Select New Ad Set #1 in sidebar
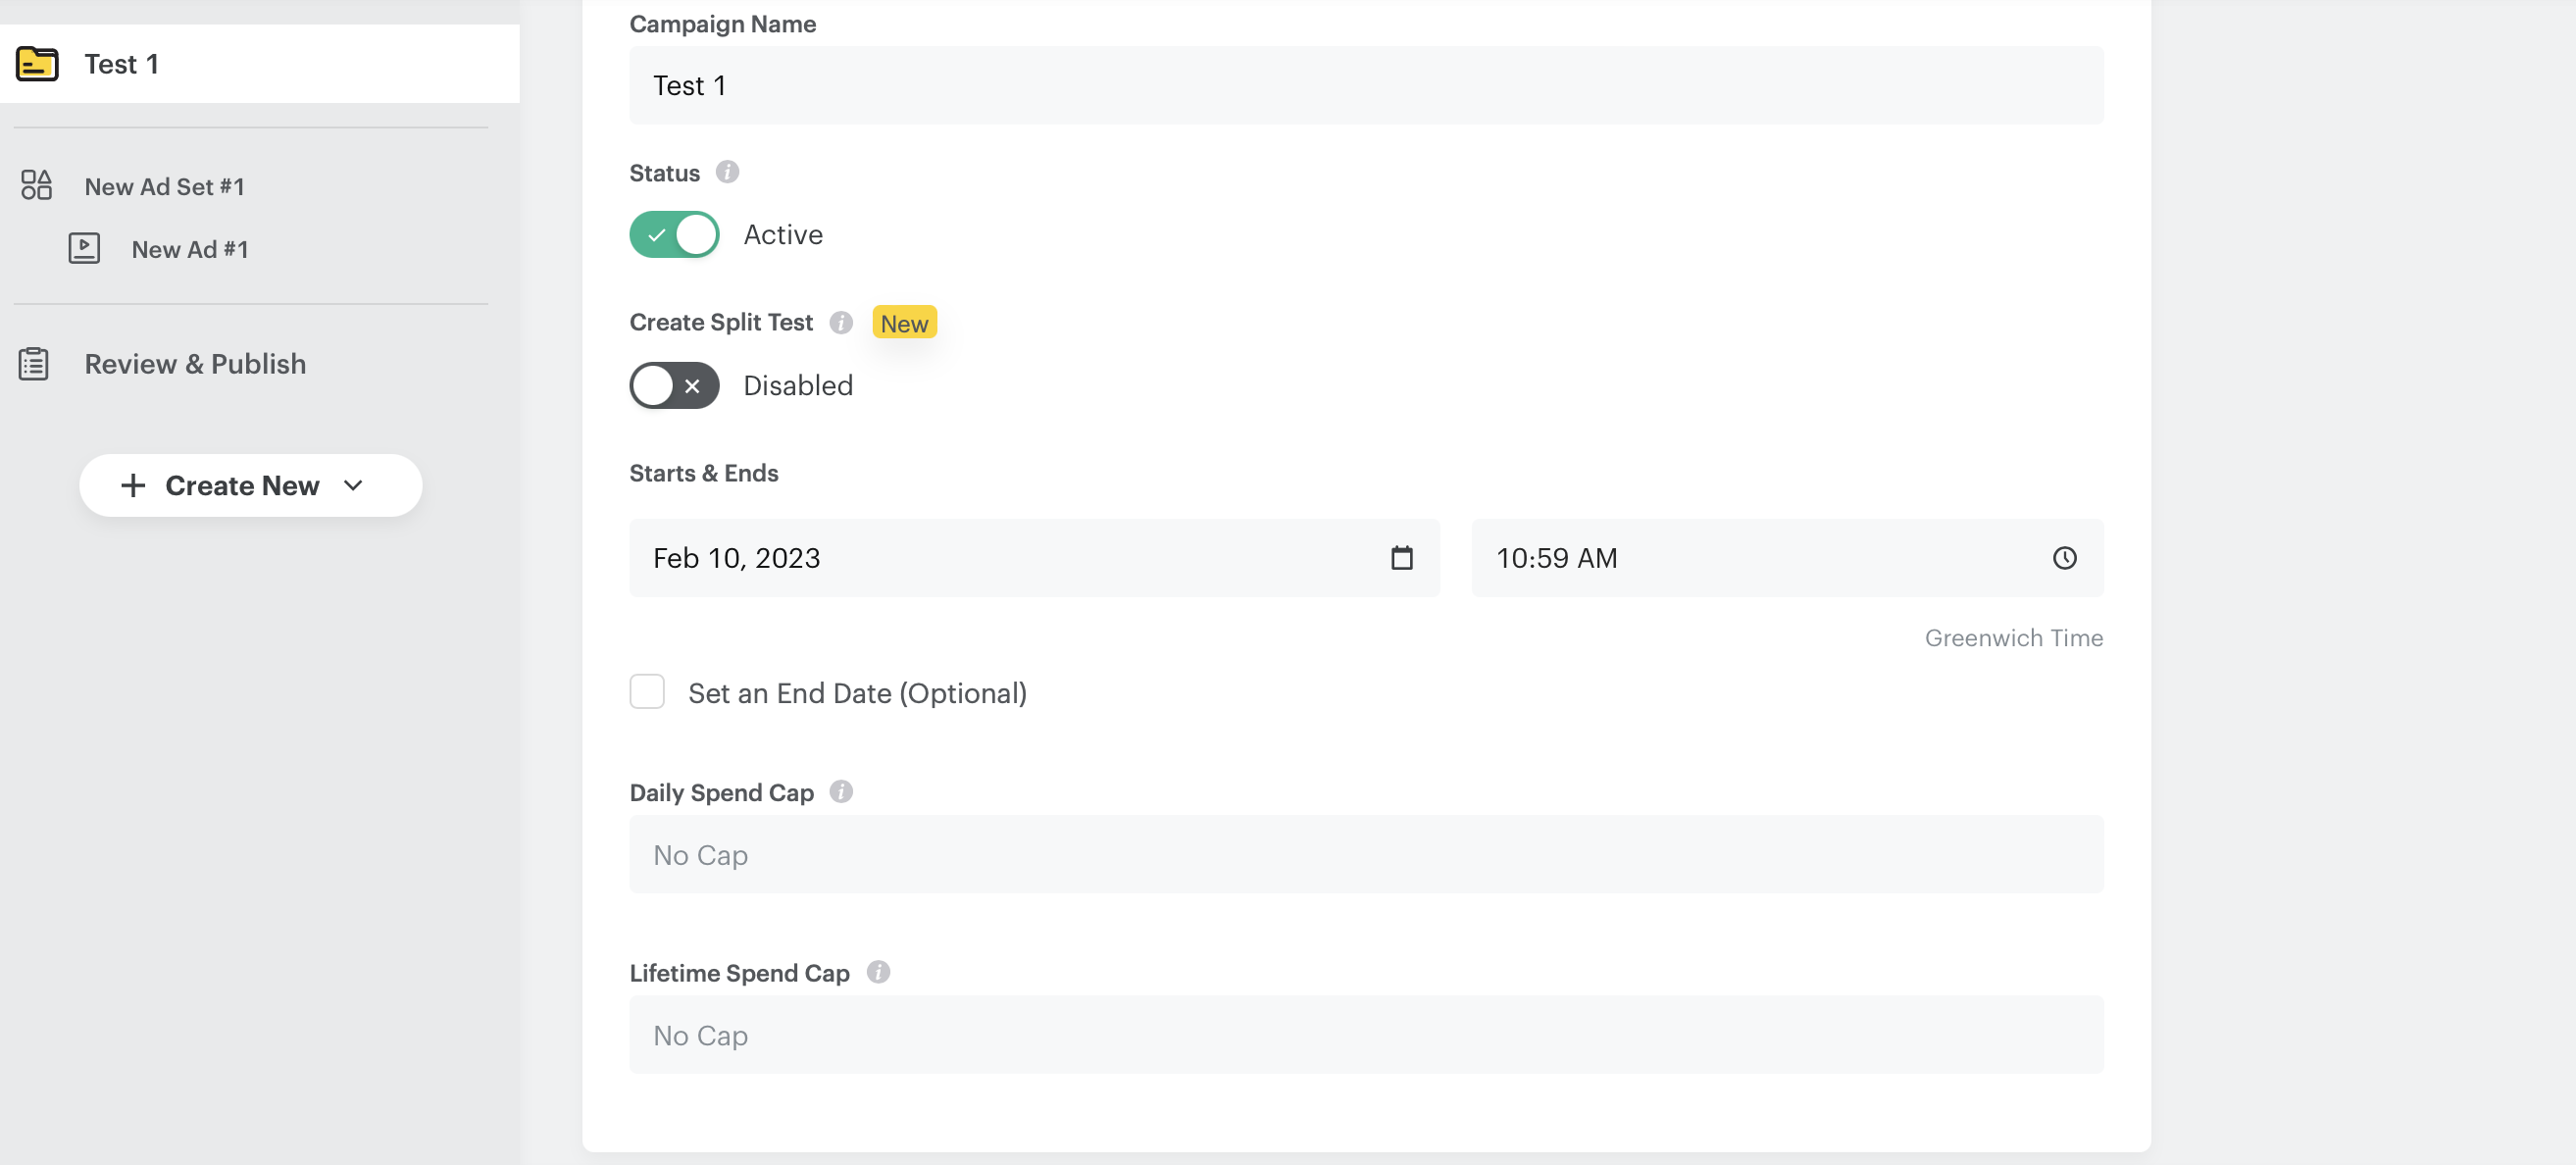 pos(164,187)
